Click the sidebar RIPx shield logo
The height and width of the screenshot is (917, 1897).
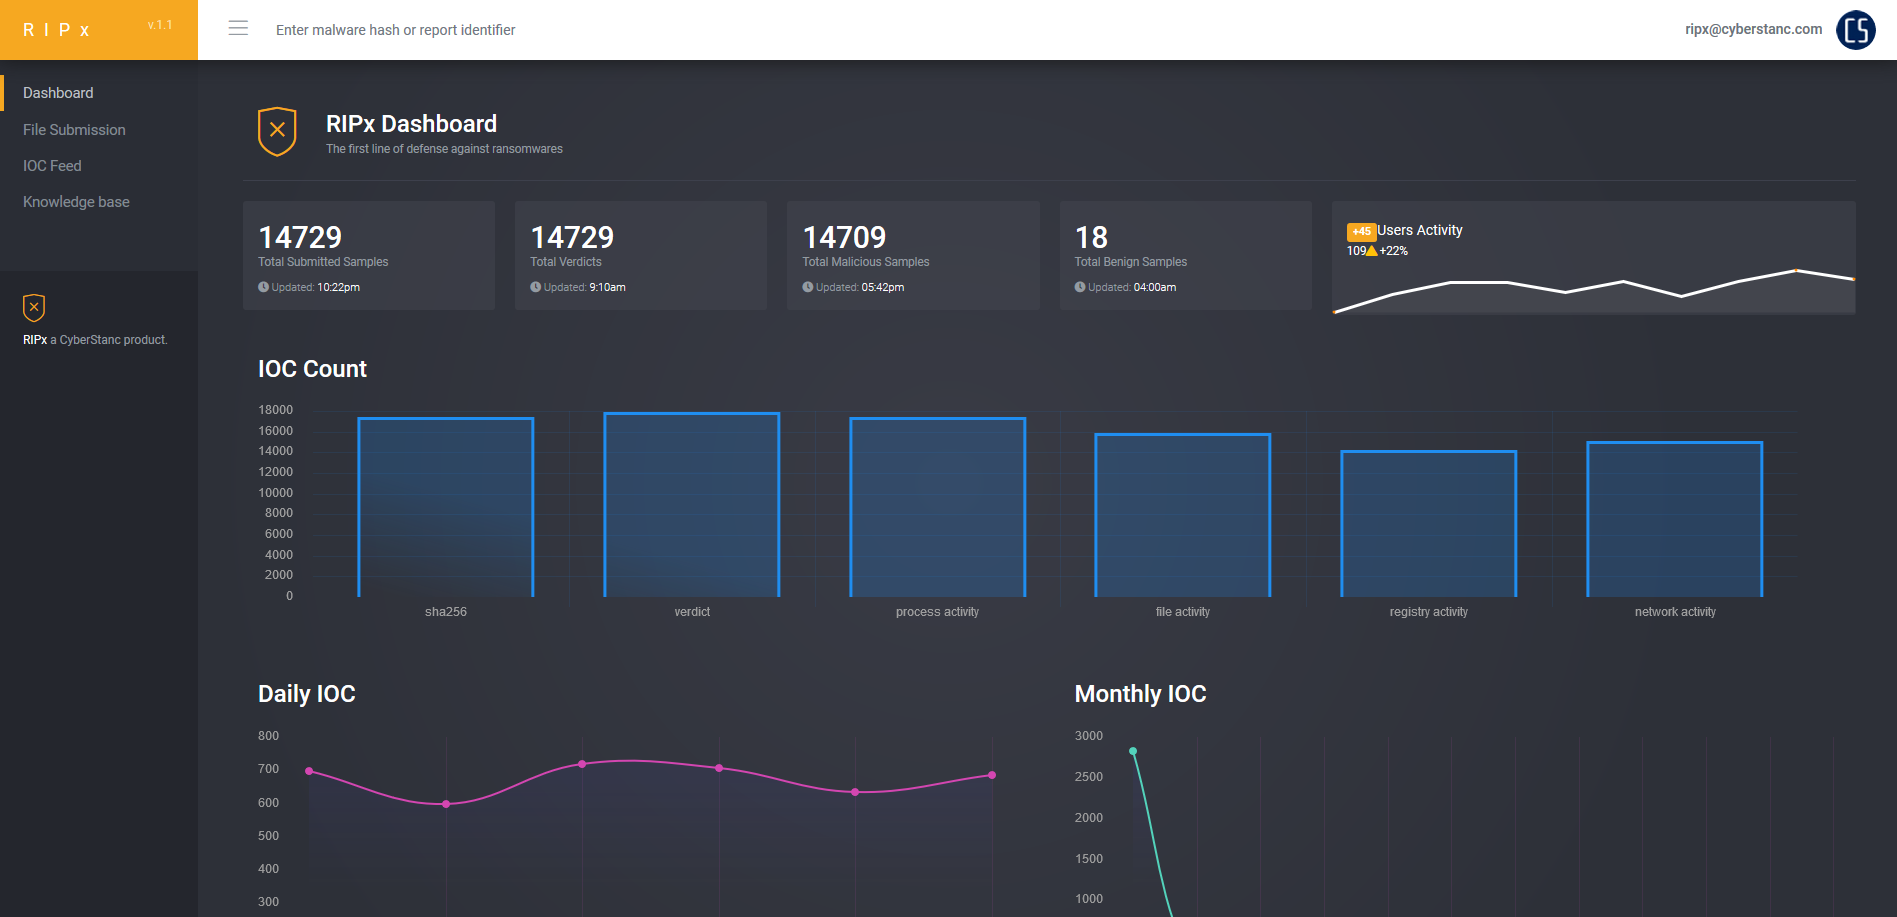pos(34,307)
